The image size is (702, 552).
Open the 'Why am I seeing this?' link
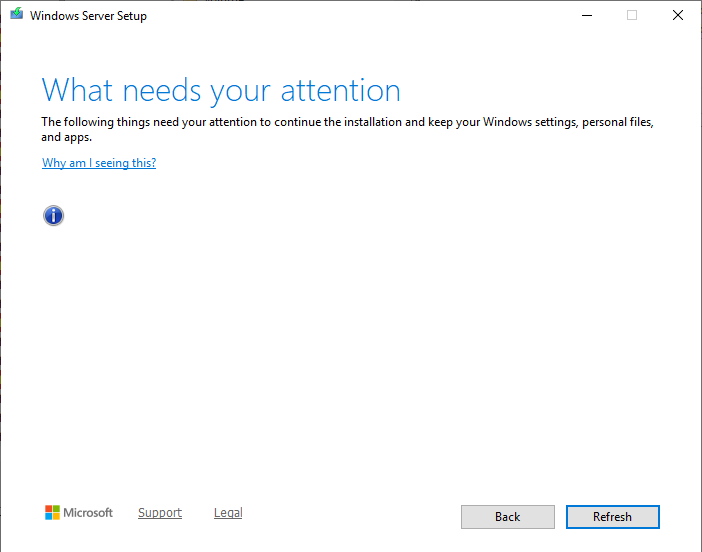pos(99,163)
